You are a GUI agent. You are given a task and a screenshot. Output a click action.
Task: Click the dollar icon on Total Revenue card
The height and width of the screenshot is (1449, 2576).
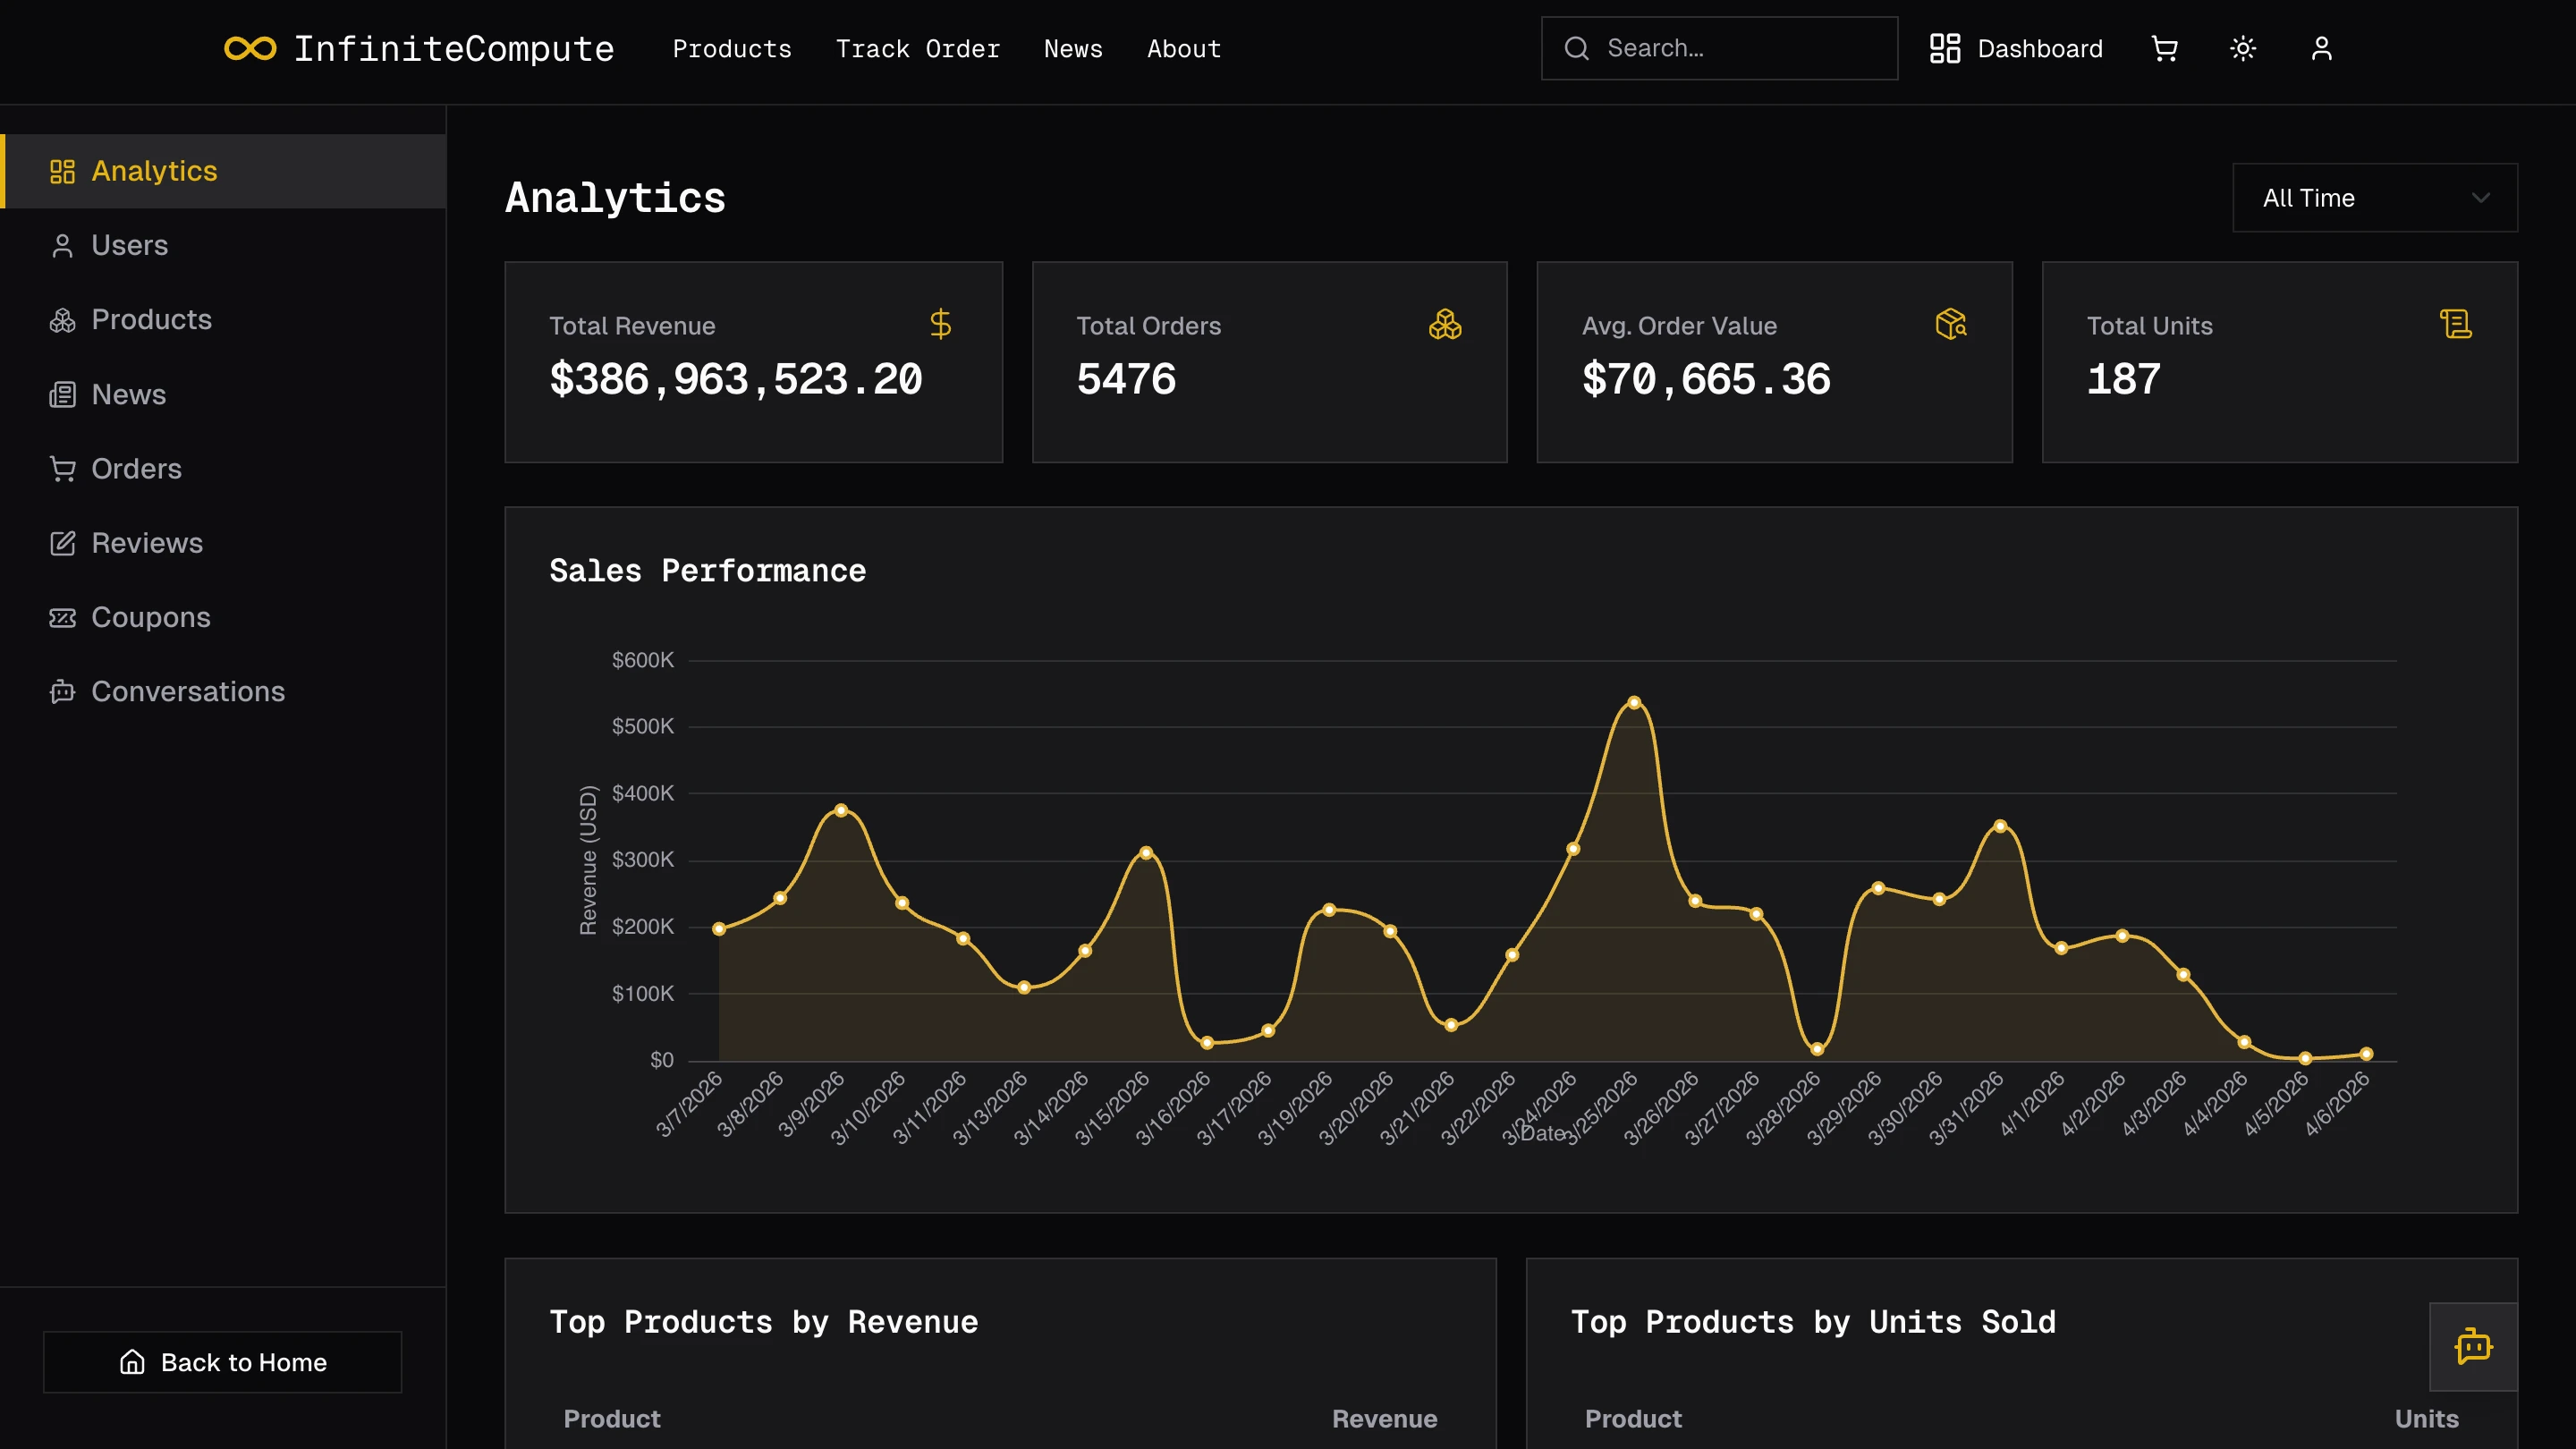940,324
